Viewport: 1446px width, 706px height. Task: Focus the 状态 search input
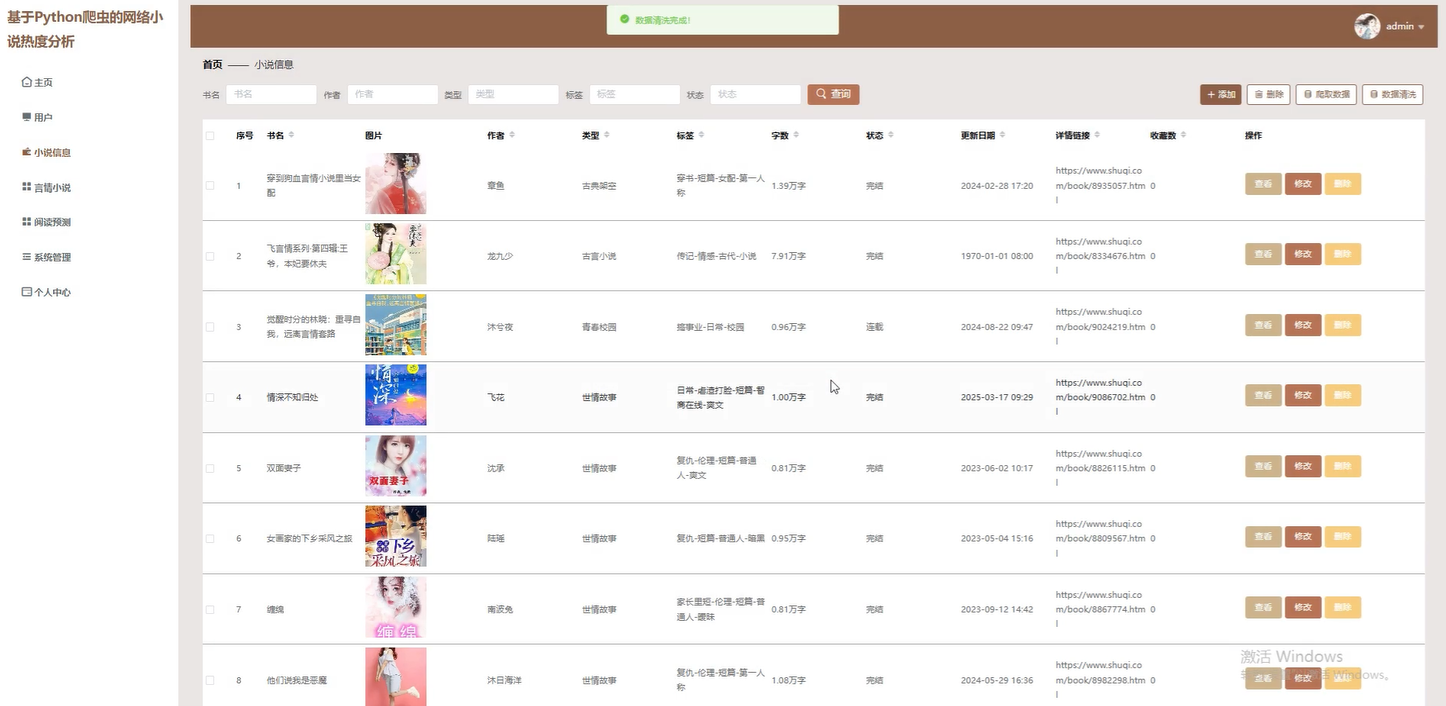[x=756, y=94]
